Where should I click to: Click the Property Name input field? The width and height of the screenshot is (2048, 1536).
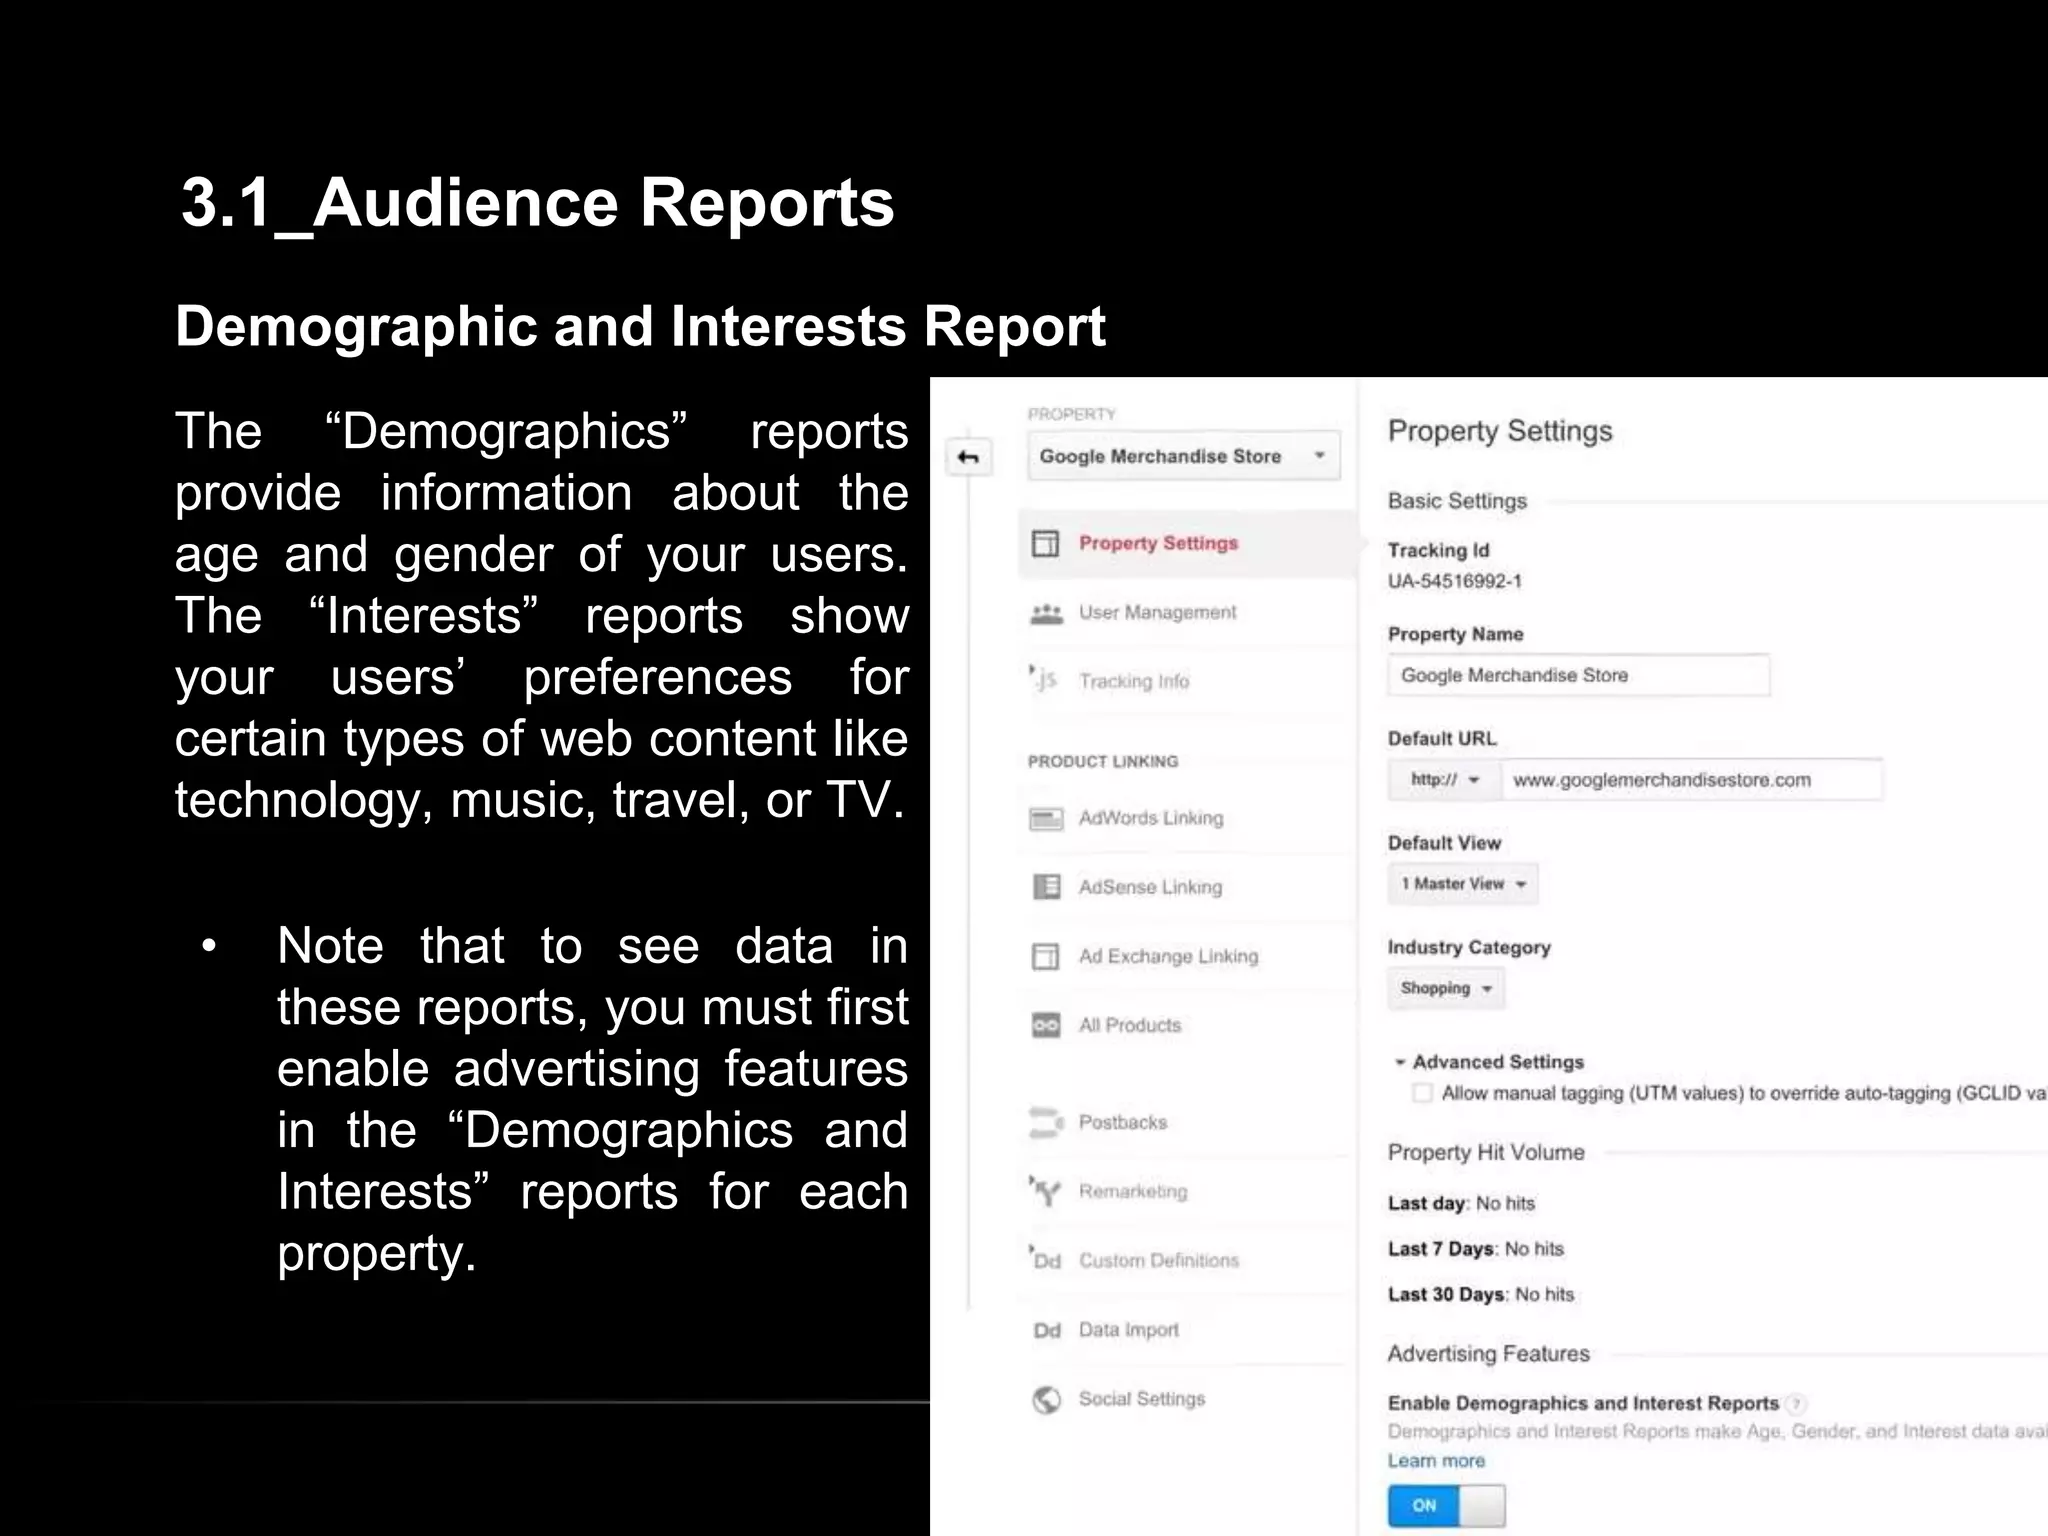[1579, 675]
